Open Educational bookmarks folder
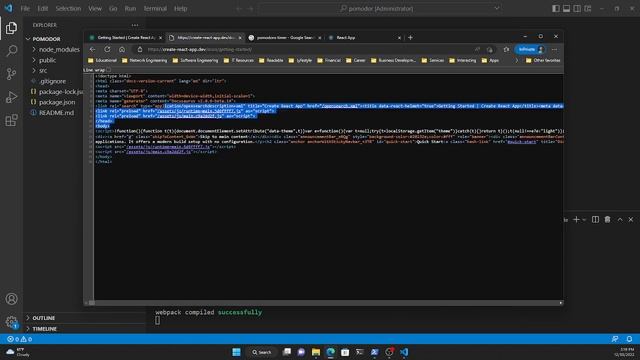 click(x=102, y=60)
